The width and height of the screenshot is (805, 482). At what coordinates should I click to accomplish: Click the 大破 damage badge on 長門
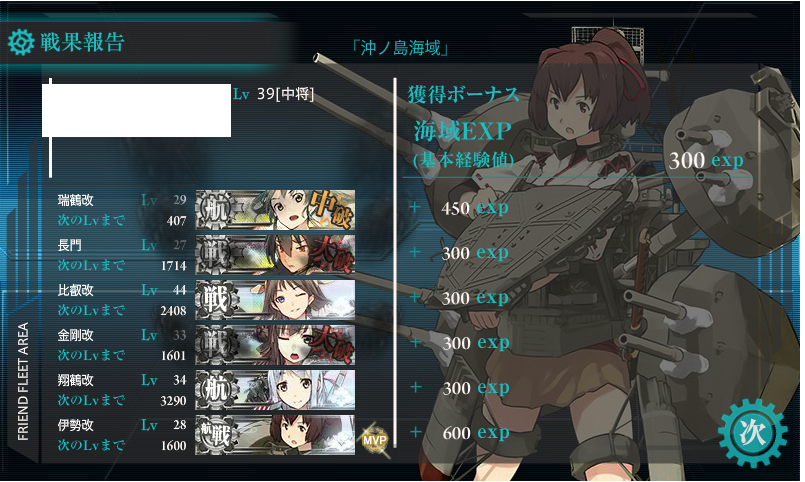coord(333,255)
